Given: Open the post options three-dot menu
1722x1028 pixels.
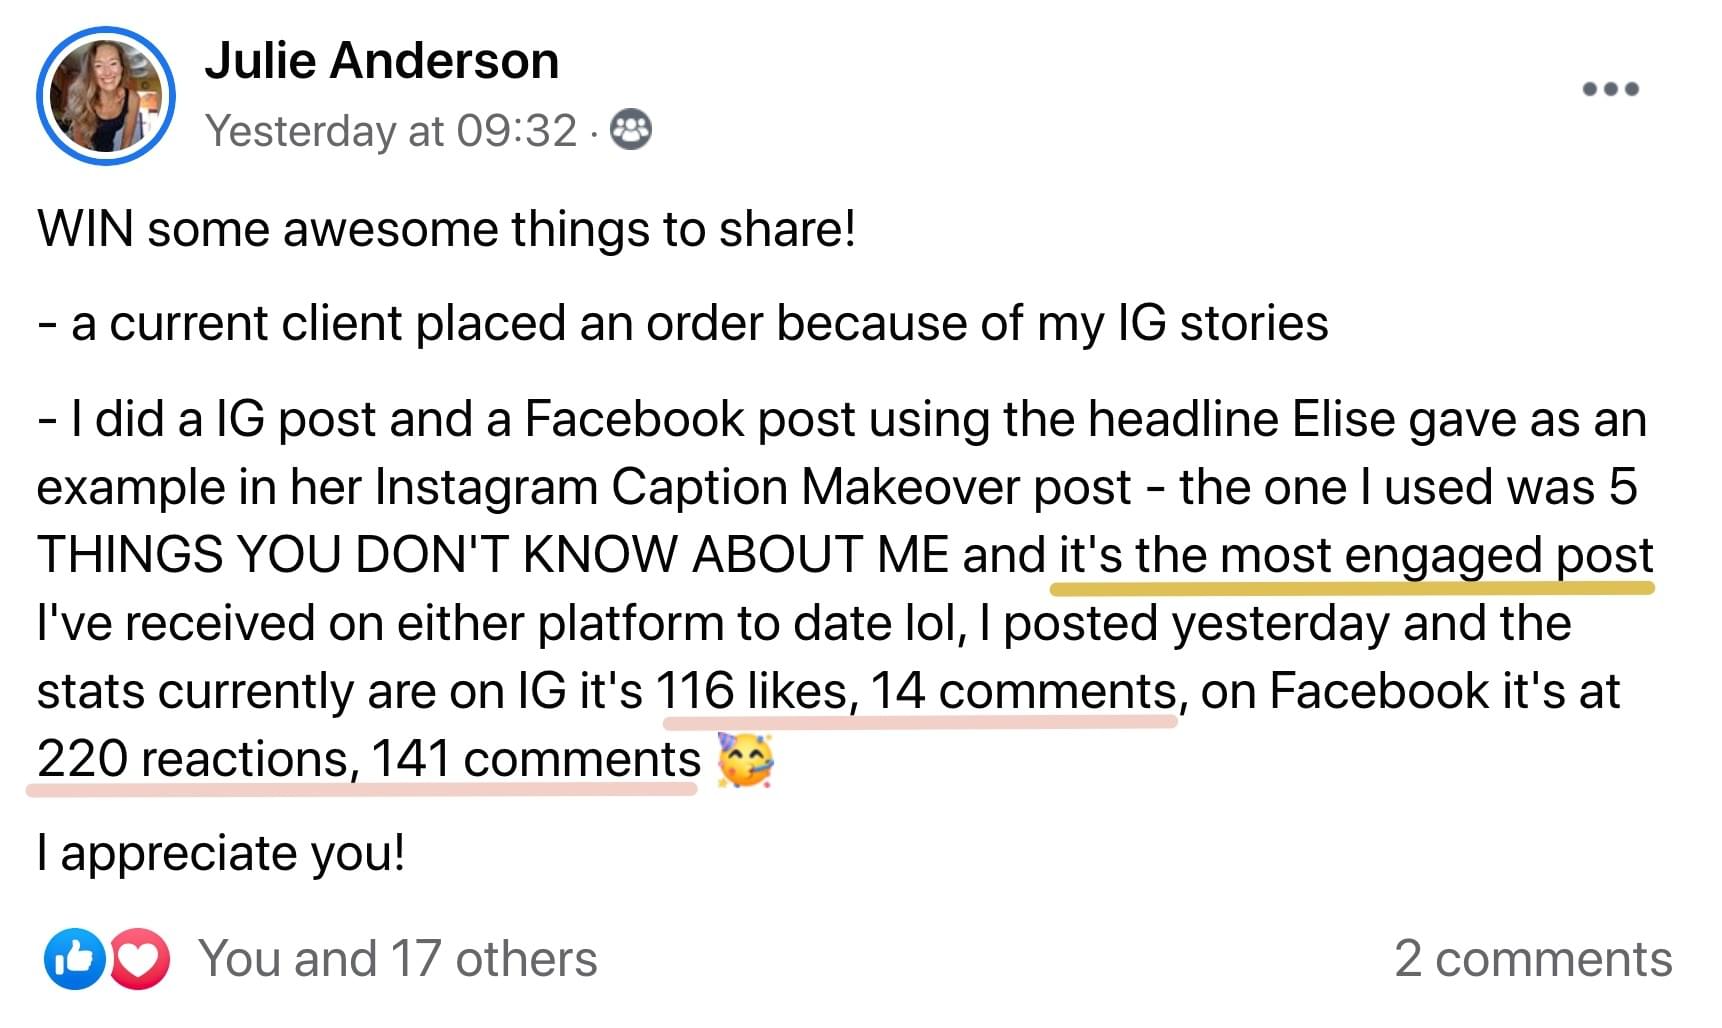Looking at the screenshot, I should 1610,89.
